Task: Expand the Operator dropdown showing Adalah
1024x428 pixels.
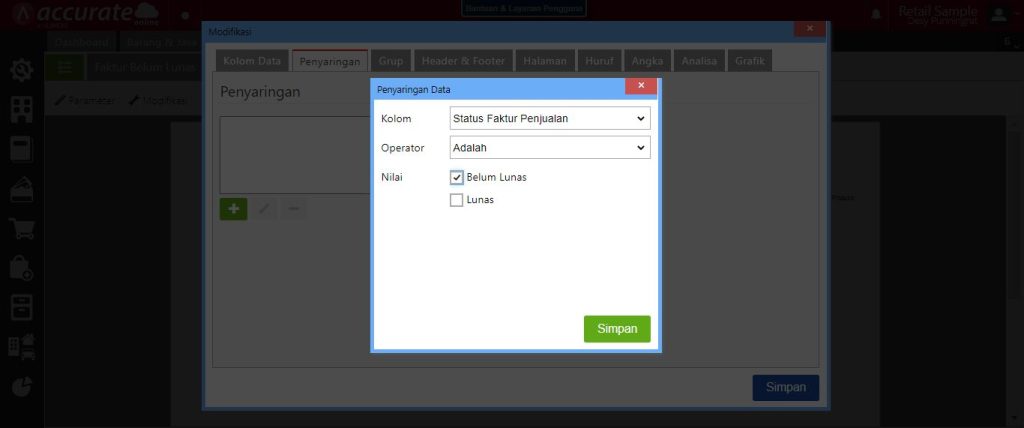Action: tap(550, 148)
